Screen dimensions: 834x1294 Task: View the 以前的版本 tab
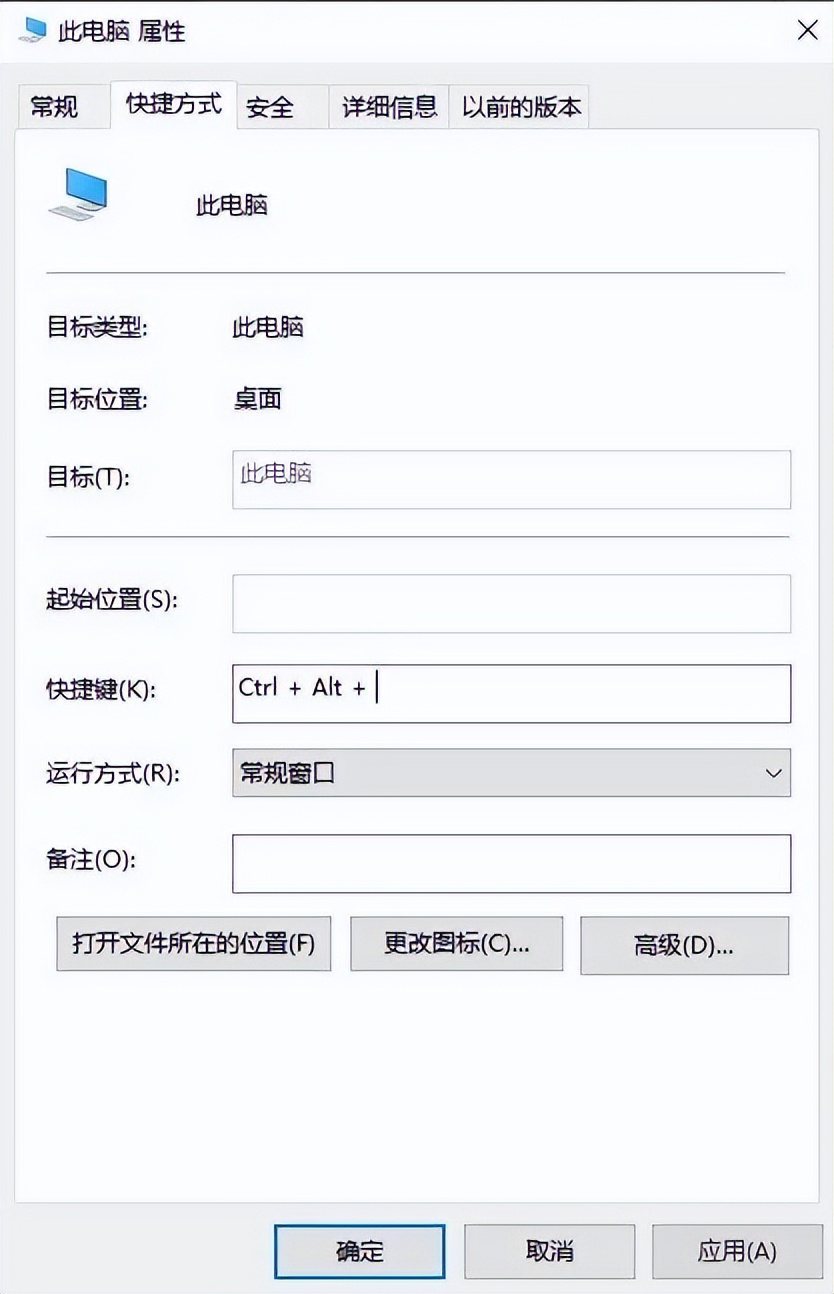click(520, 106)
